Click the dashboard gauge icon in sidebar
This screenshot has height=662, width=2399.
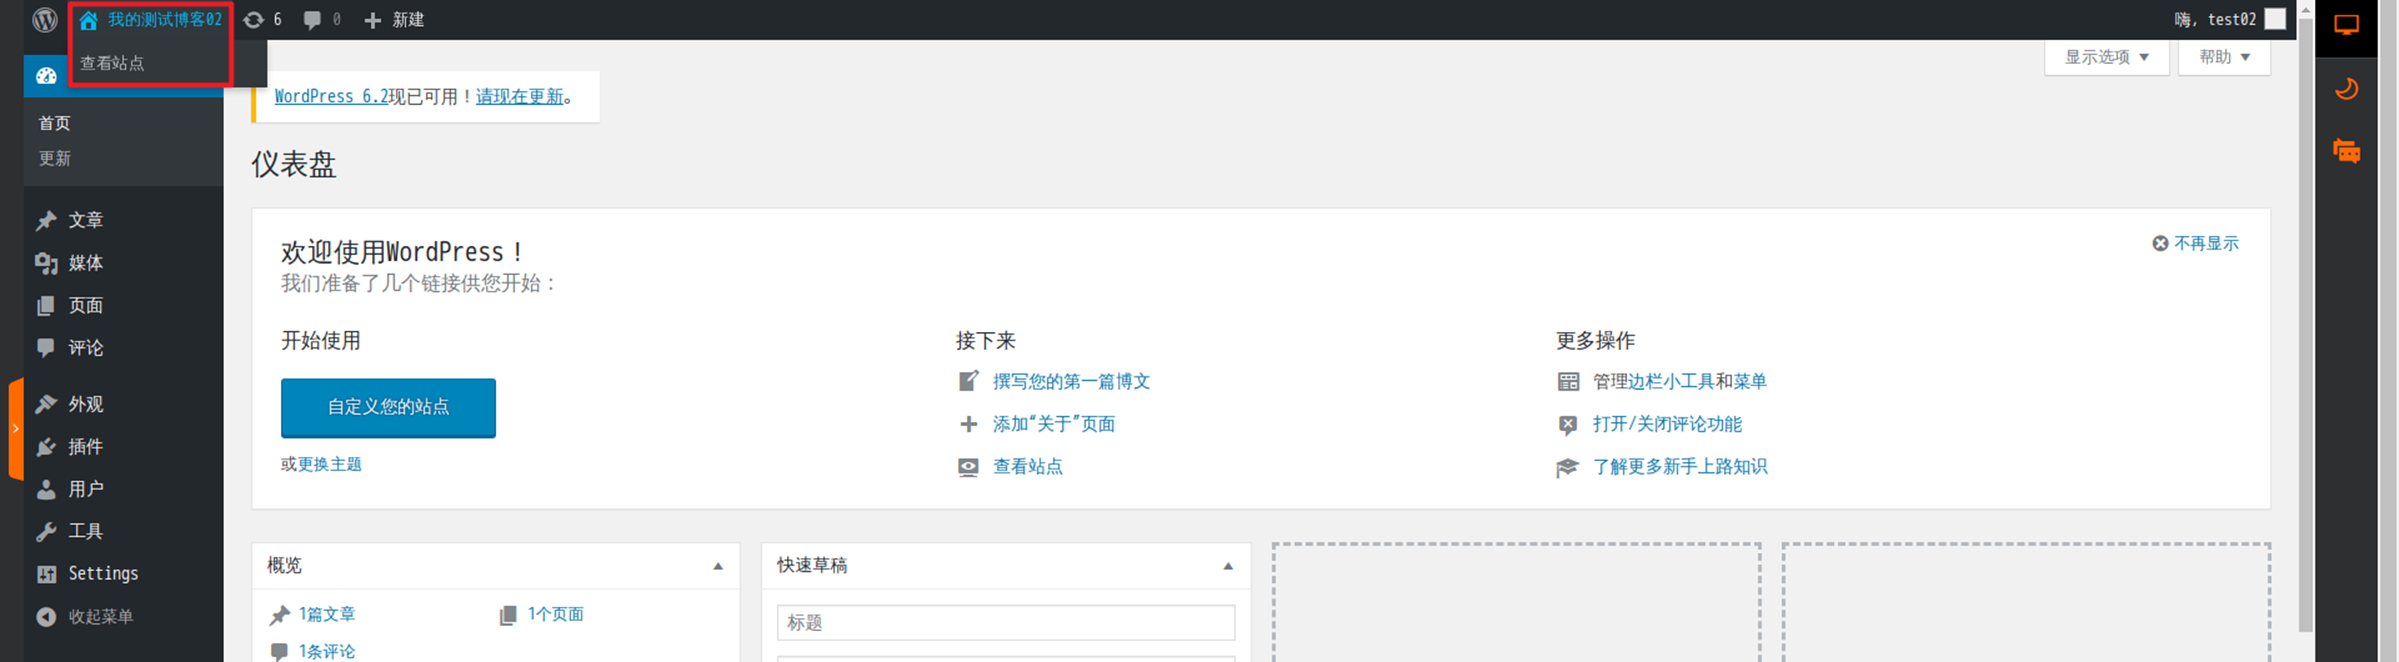pos(46,76)
